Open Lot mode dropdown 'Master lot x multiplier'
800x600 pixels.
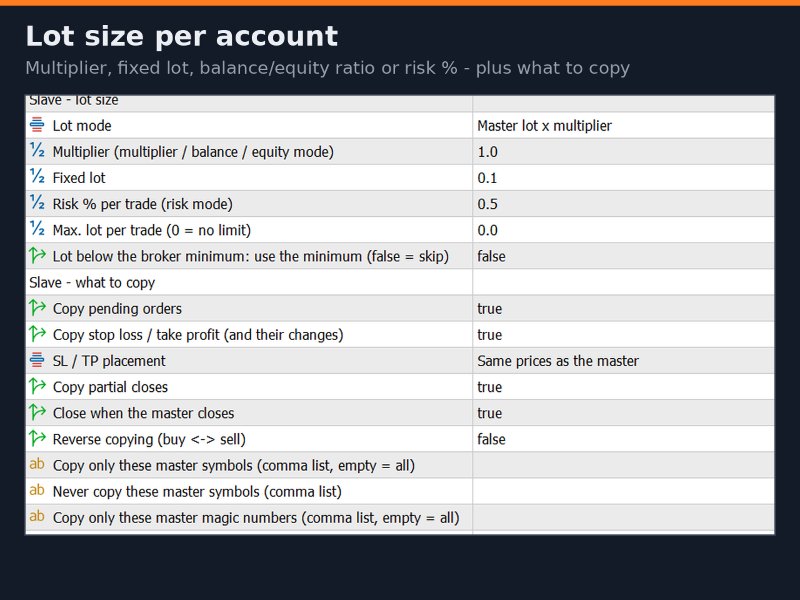coord(623,126)
